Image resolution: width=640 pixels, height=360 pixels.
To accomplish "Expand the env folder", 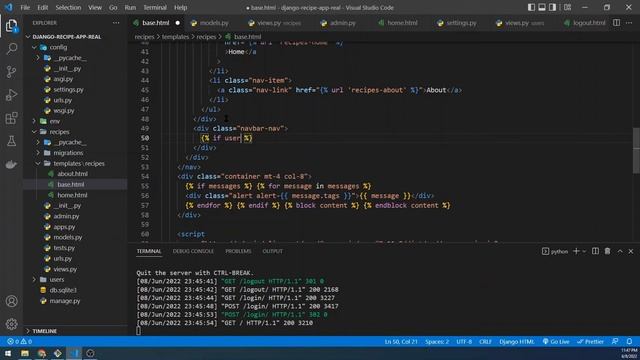I will [54, 121].
